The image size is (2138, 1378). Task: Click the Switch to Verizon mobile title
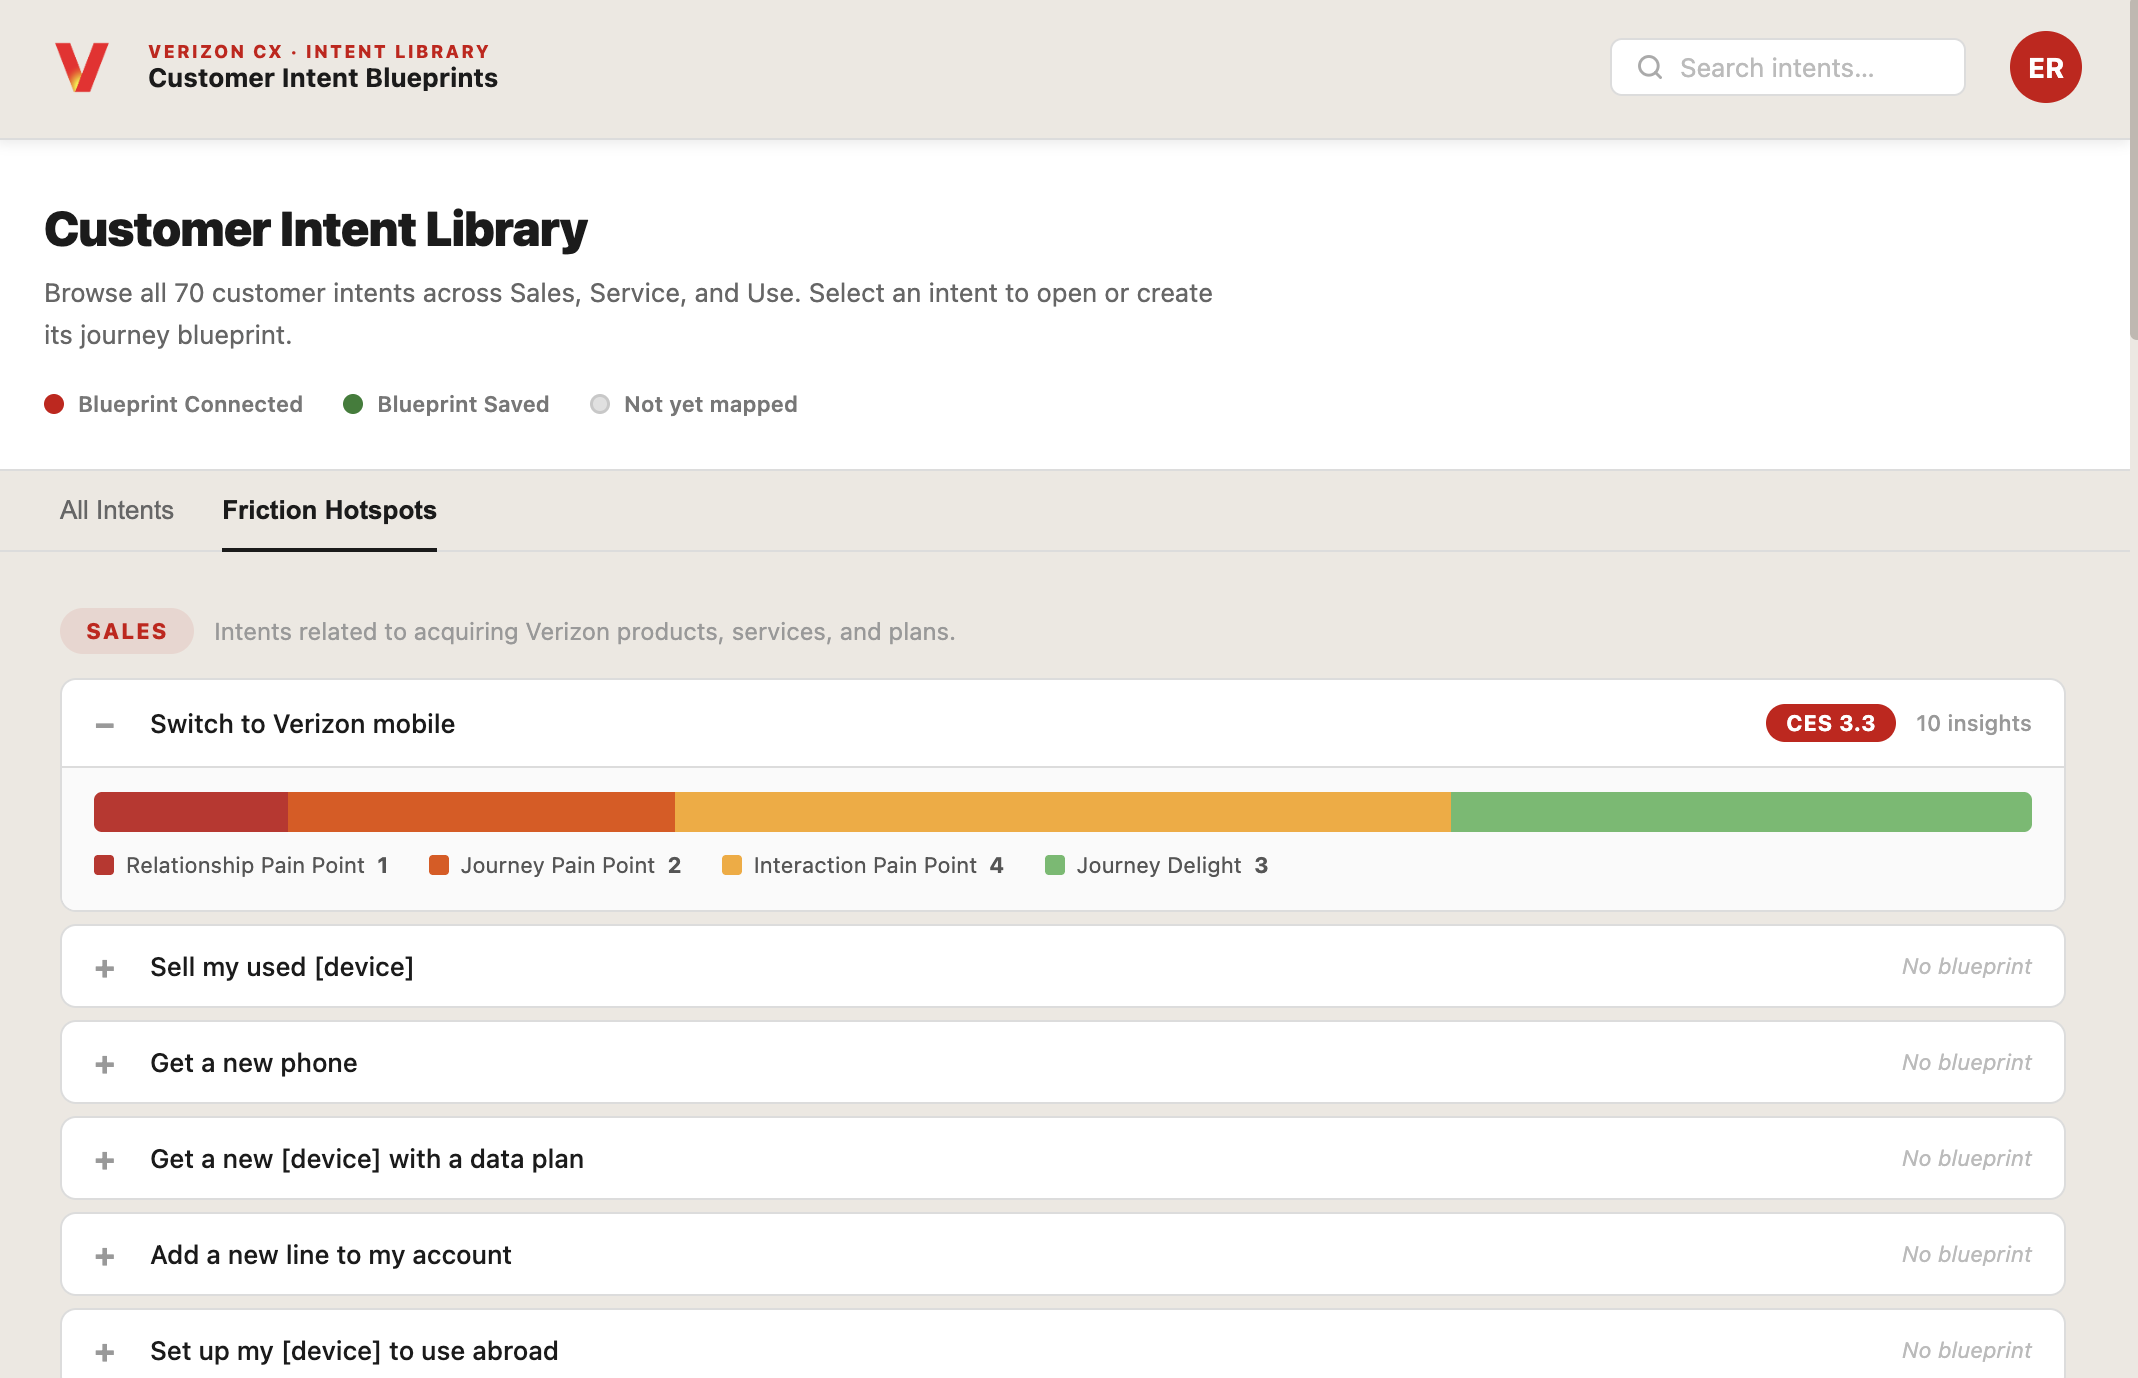coord(303,724)
